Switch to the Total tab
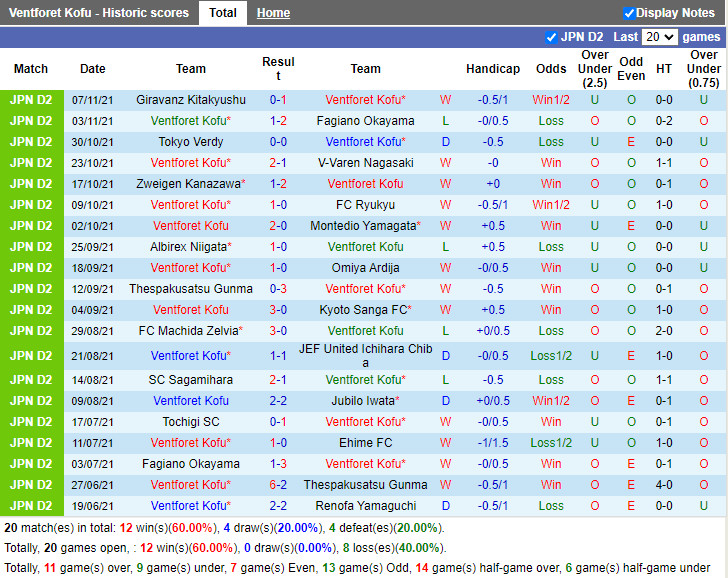 [223, 13]
